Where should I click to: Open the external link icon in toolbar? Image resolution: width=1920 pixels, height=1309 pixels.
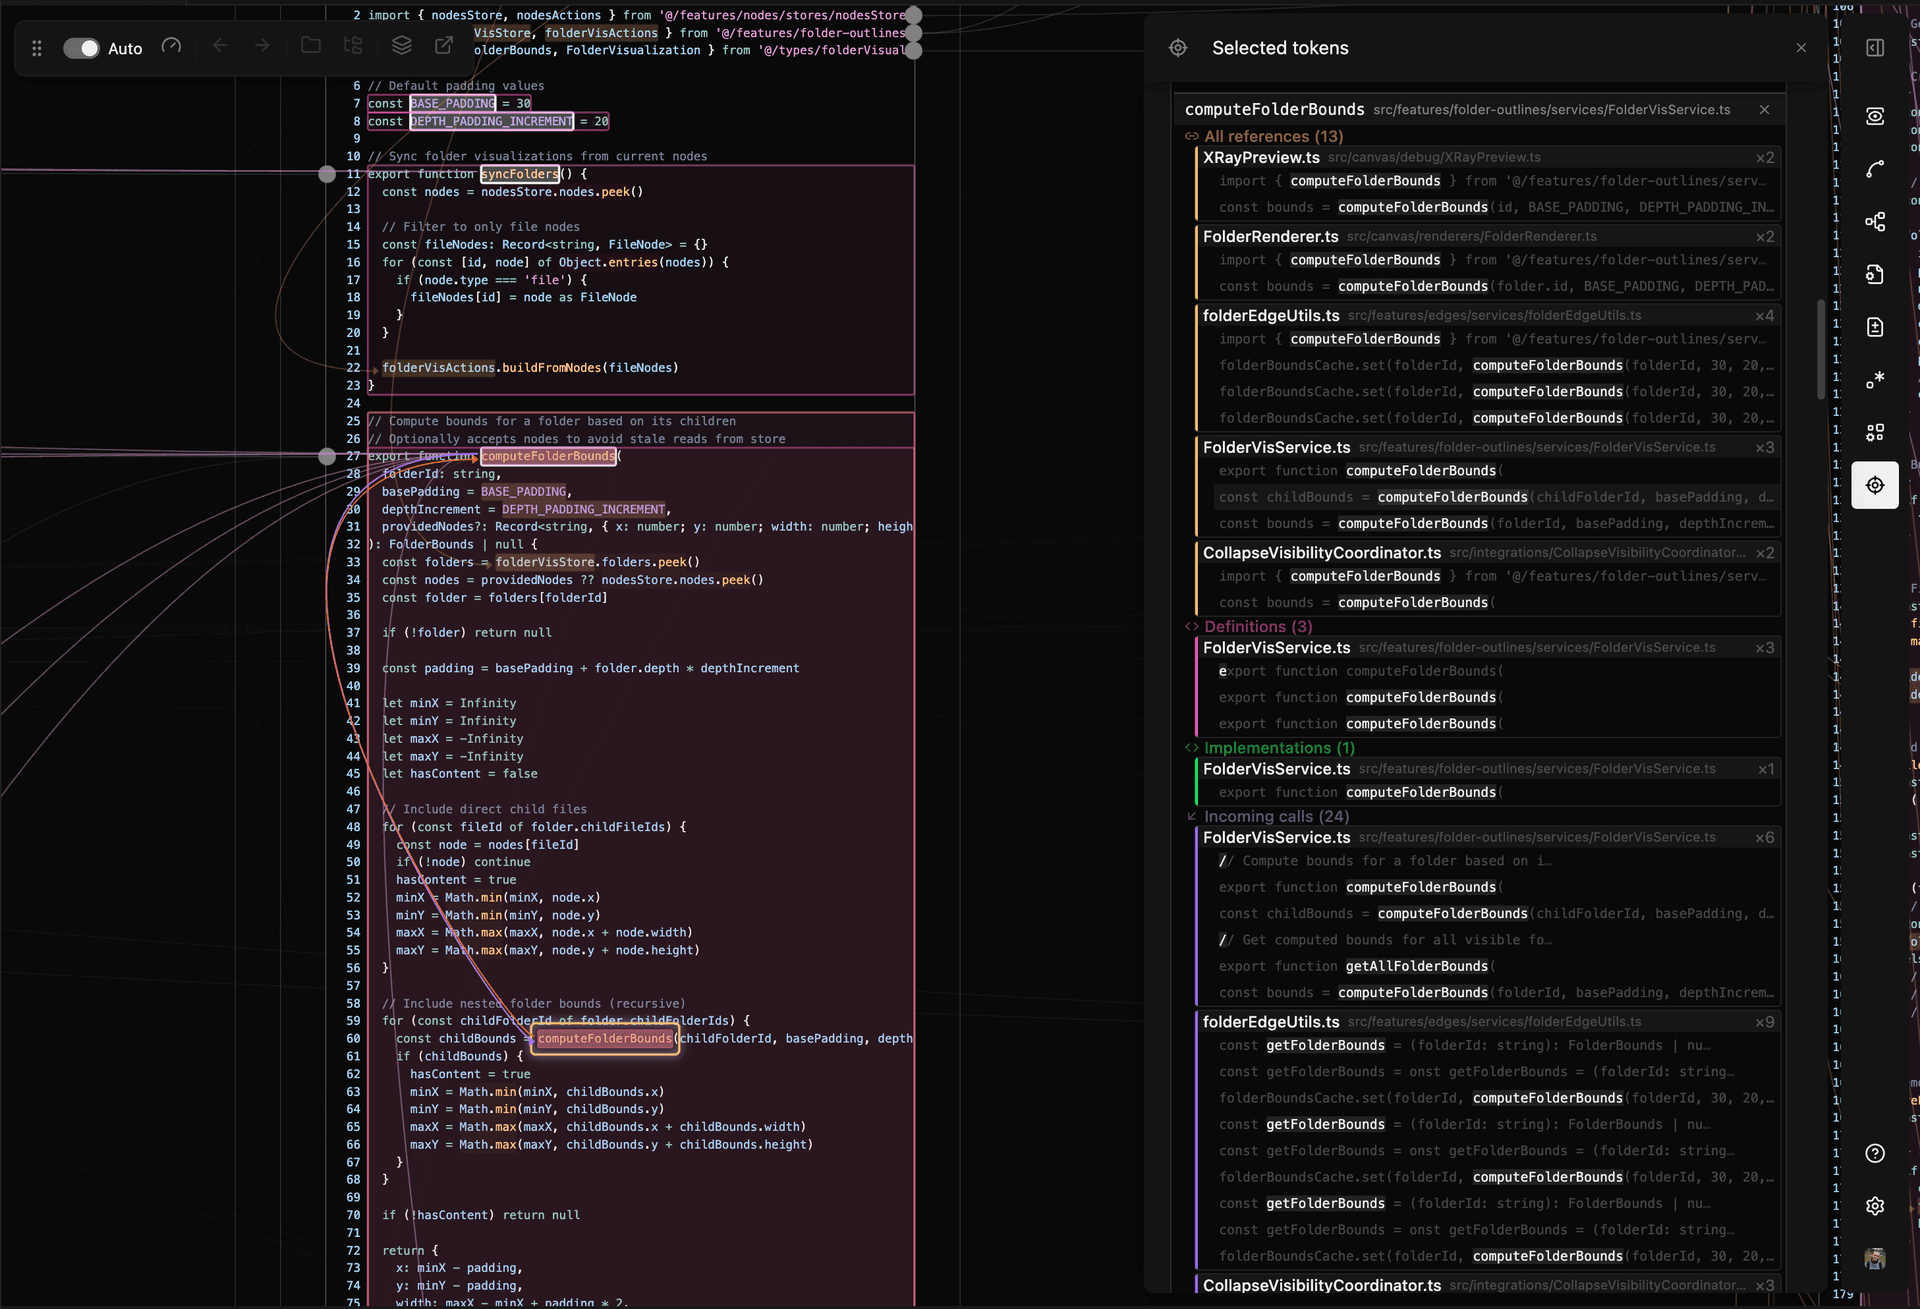click(444, 46)
